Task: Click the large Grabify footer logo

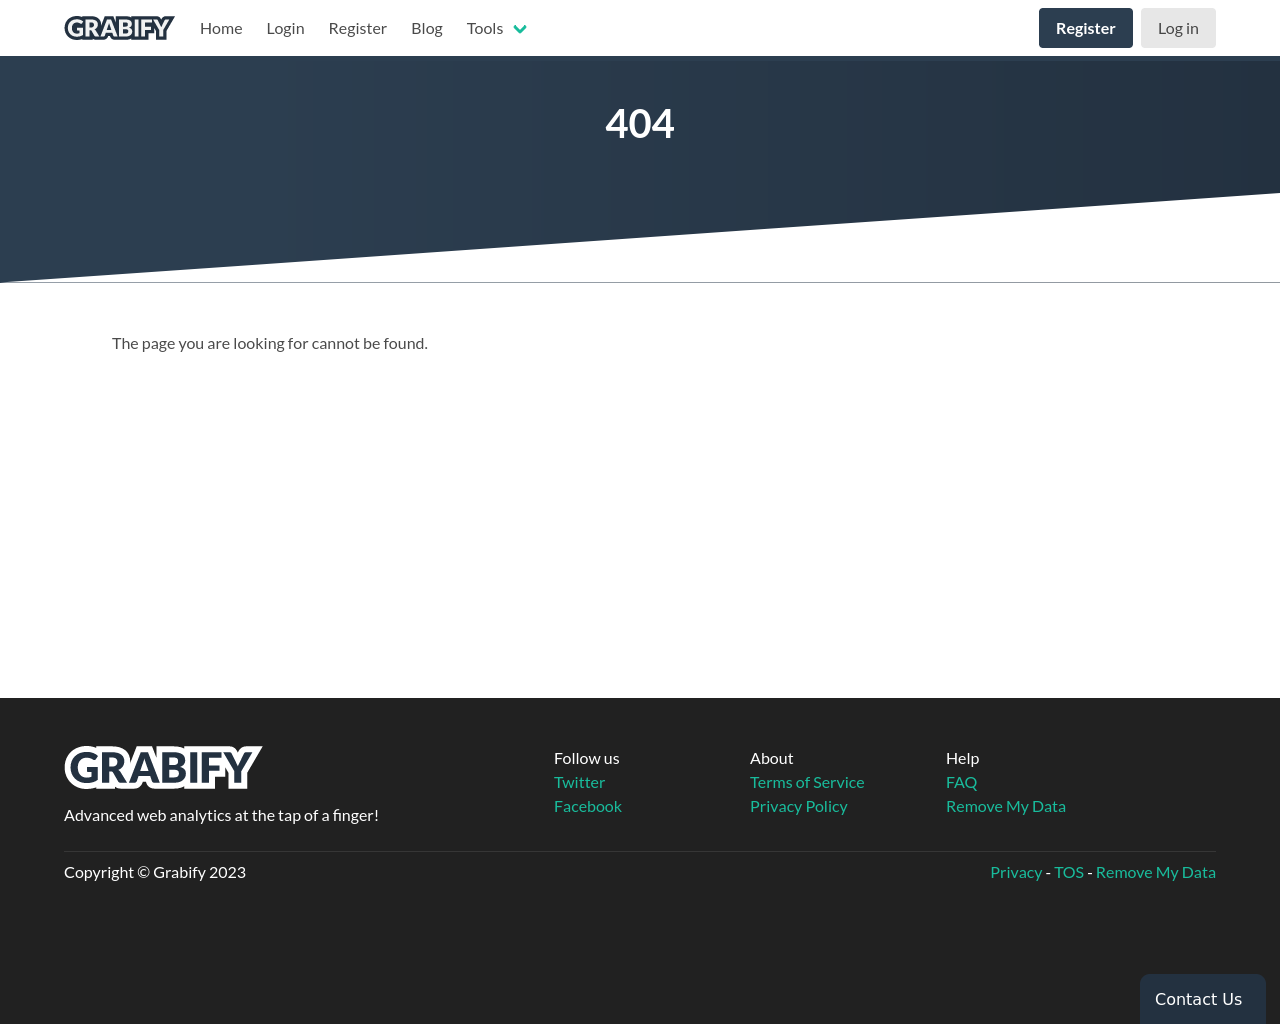Action: pos(163,767)
